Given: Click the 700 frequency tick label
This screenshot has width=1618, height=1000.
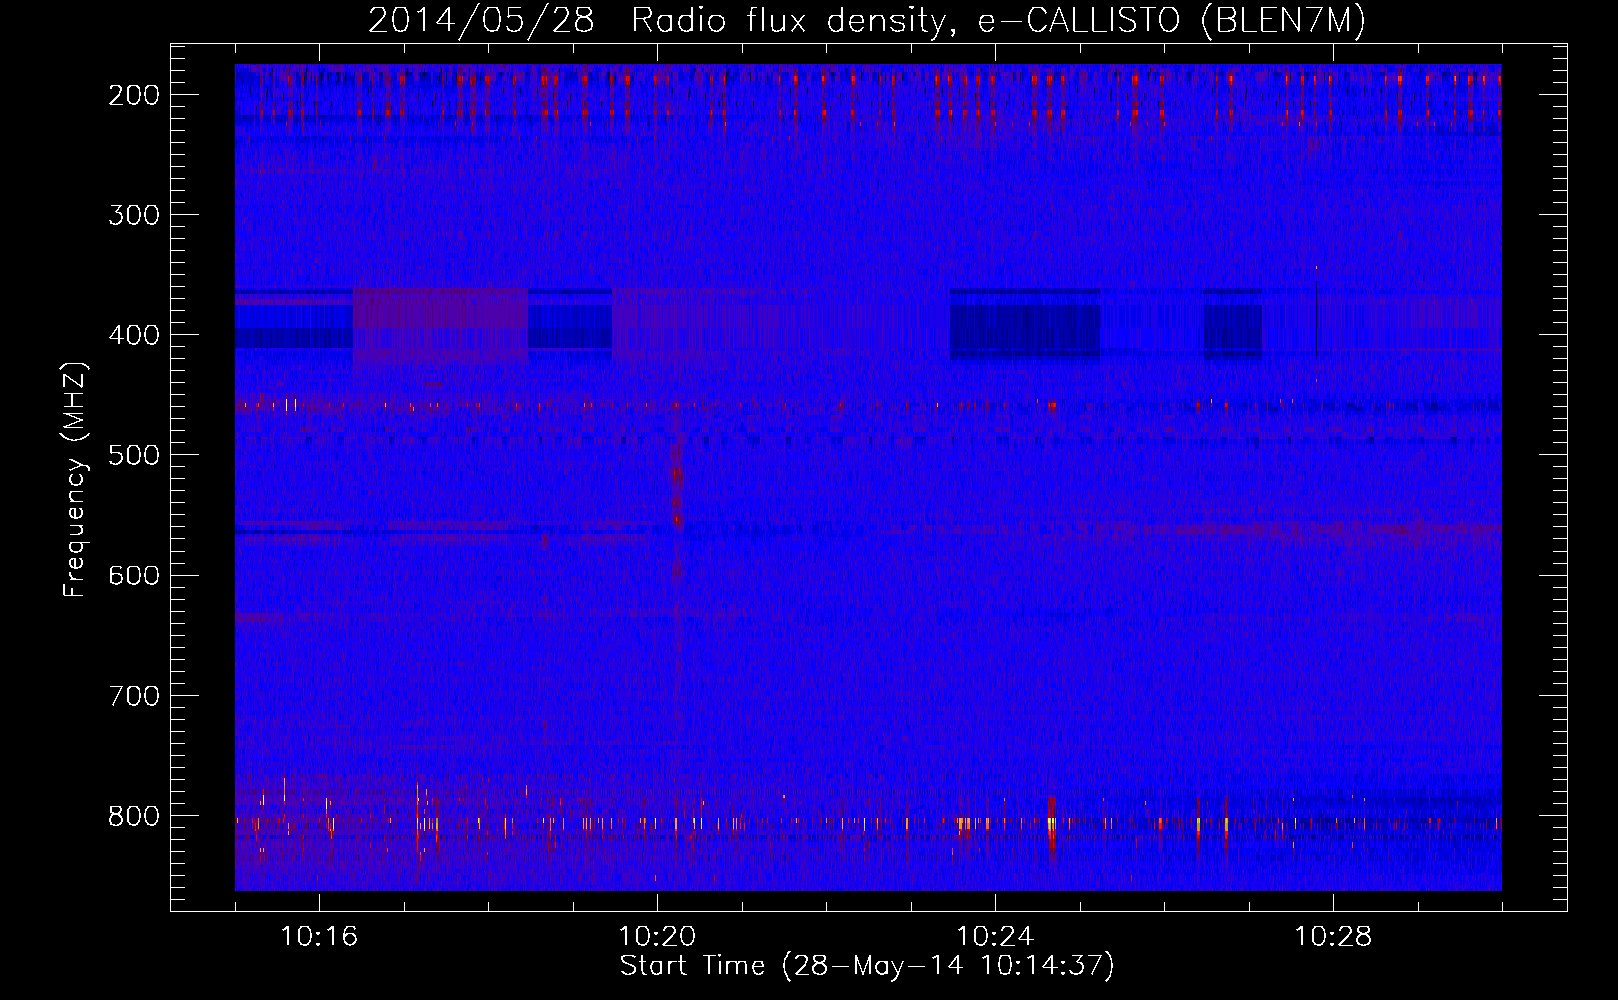Looking at the screenshot, I should click(x=133, y=695).
